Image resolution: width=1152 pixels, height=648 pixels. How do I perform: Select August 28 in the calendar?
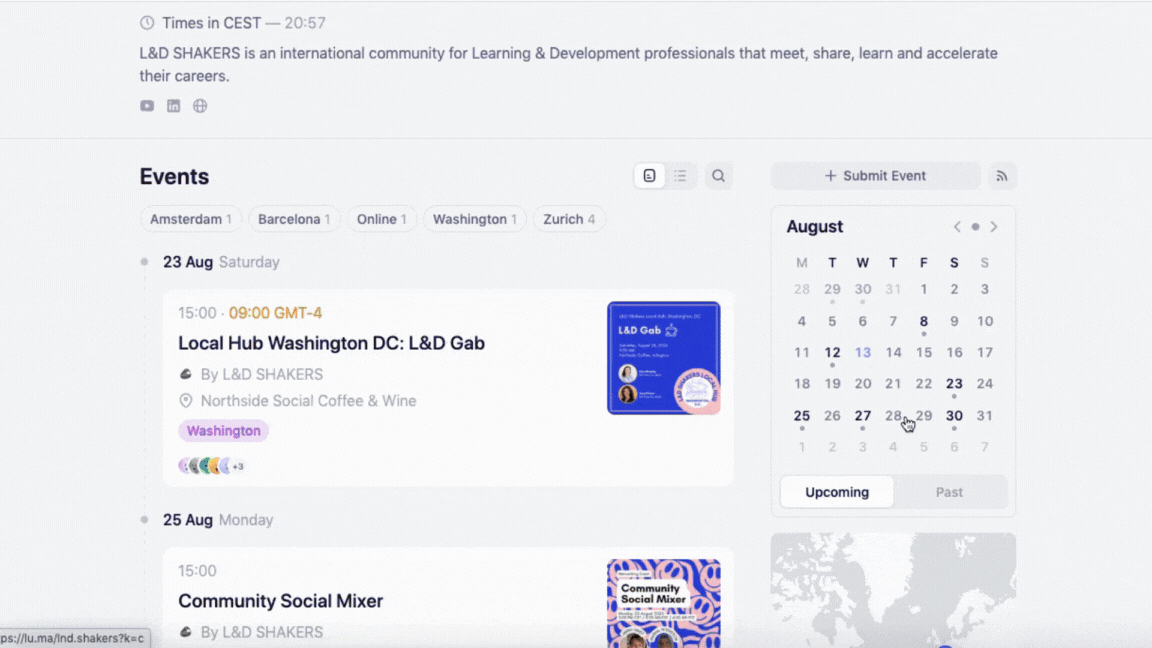[x=893, y=416]
